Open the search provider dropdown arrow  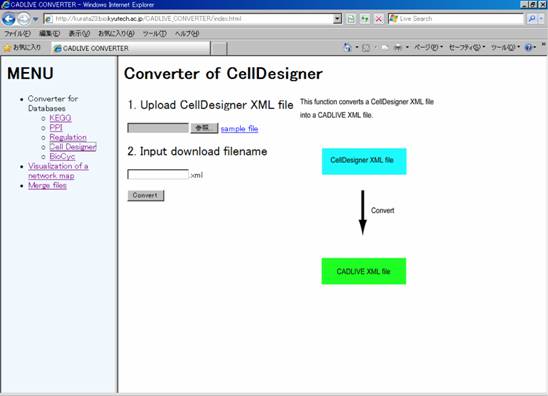tap(541, 19)
